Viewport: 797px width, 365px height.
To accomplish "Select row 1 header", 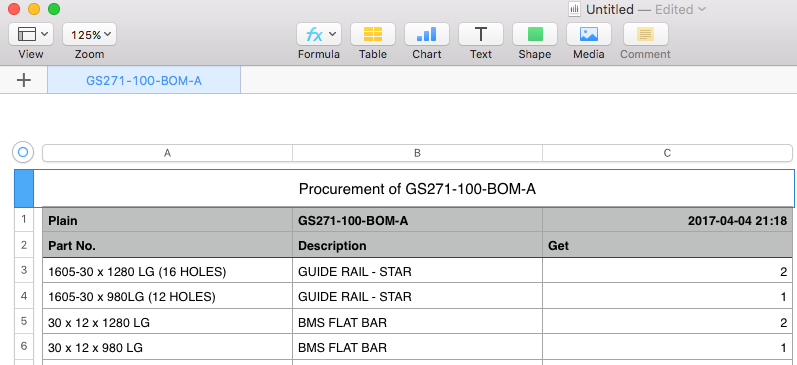I will [x=24, y=220].
